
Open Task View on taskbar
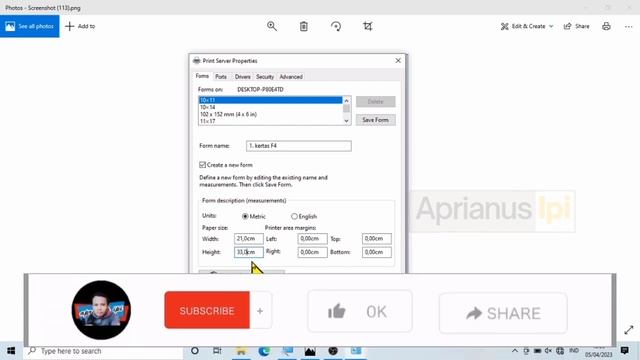click(217, 351)
